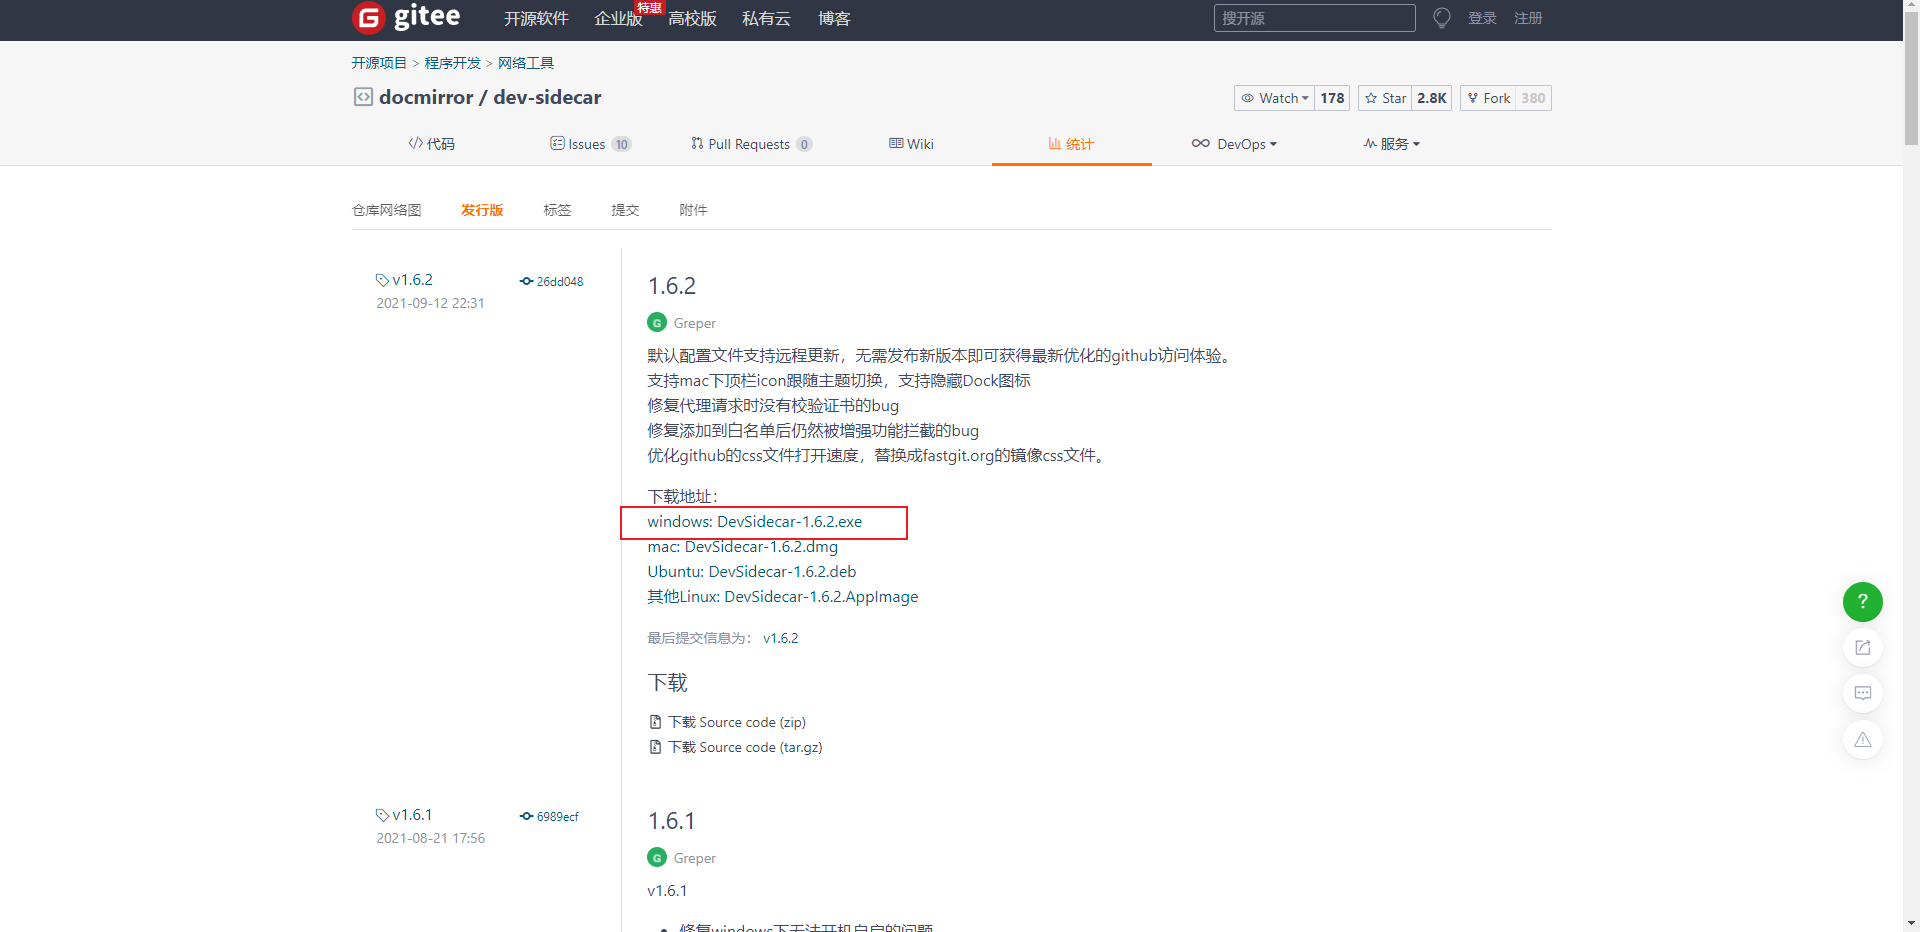Open 高校版 in top navigation
1920x932 pixels.
(x=692, y=19)
